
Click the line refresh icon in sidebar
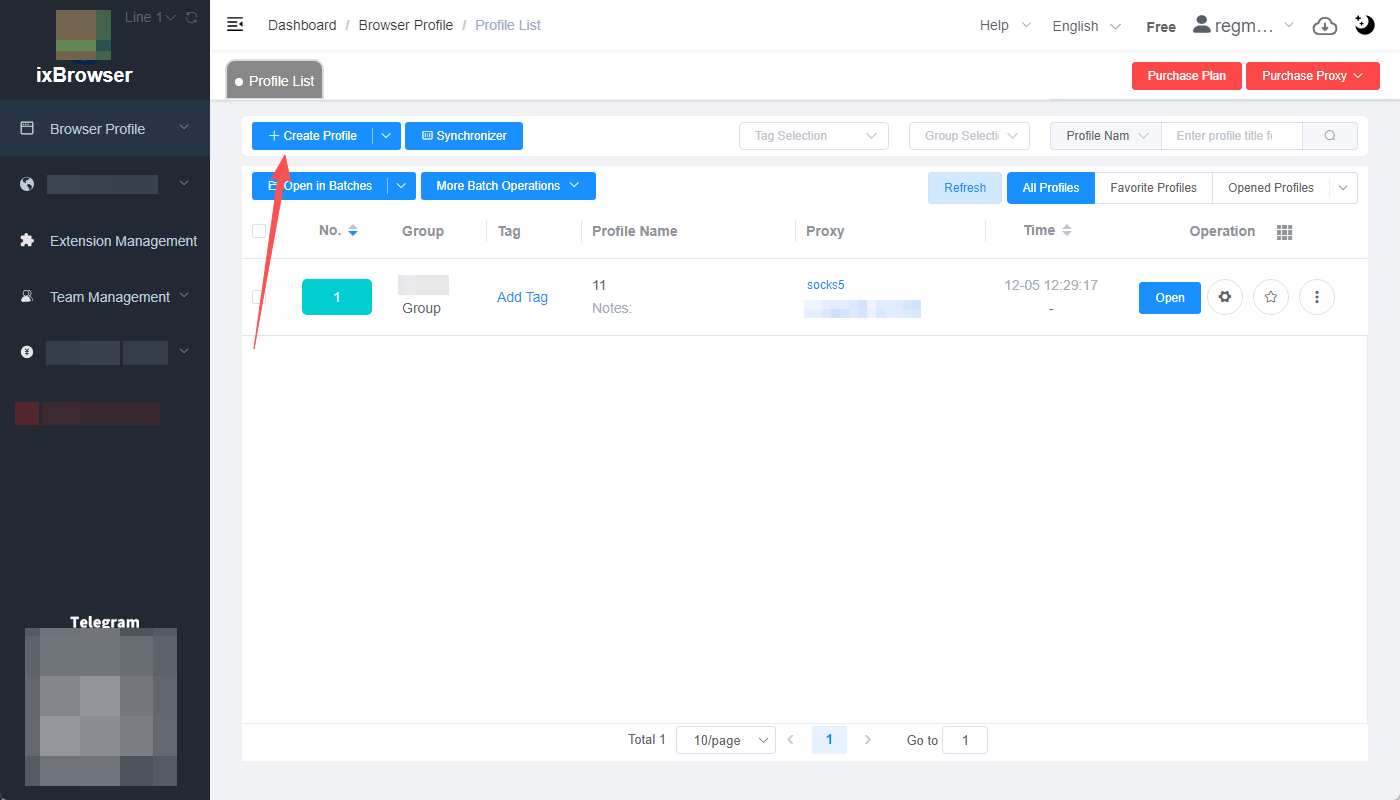pyautogui.click(x=192, y=17)
